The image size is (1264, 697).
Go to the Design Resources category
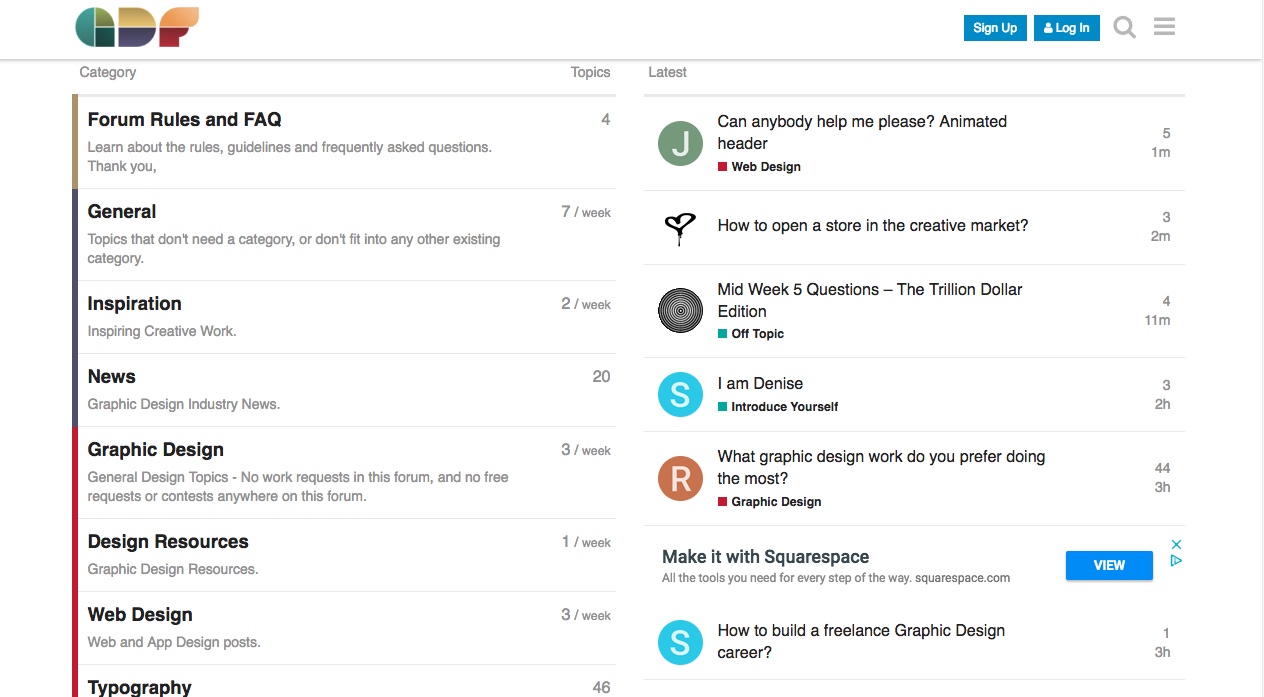coord(168,542)
